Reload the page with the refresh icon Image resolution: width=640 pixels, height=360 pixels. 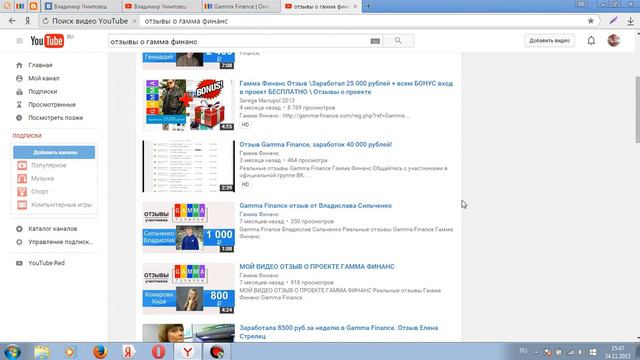(45, 21)
